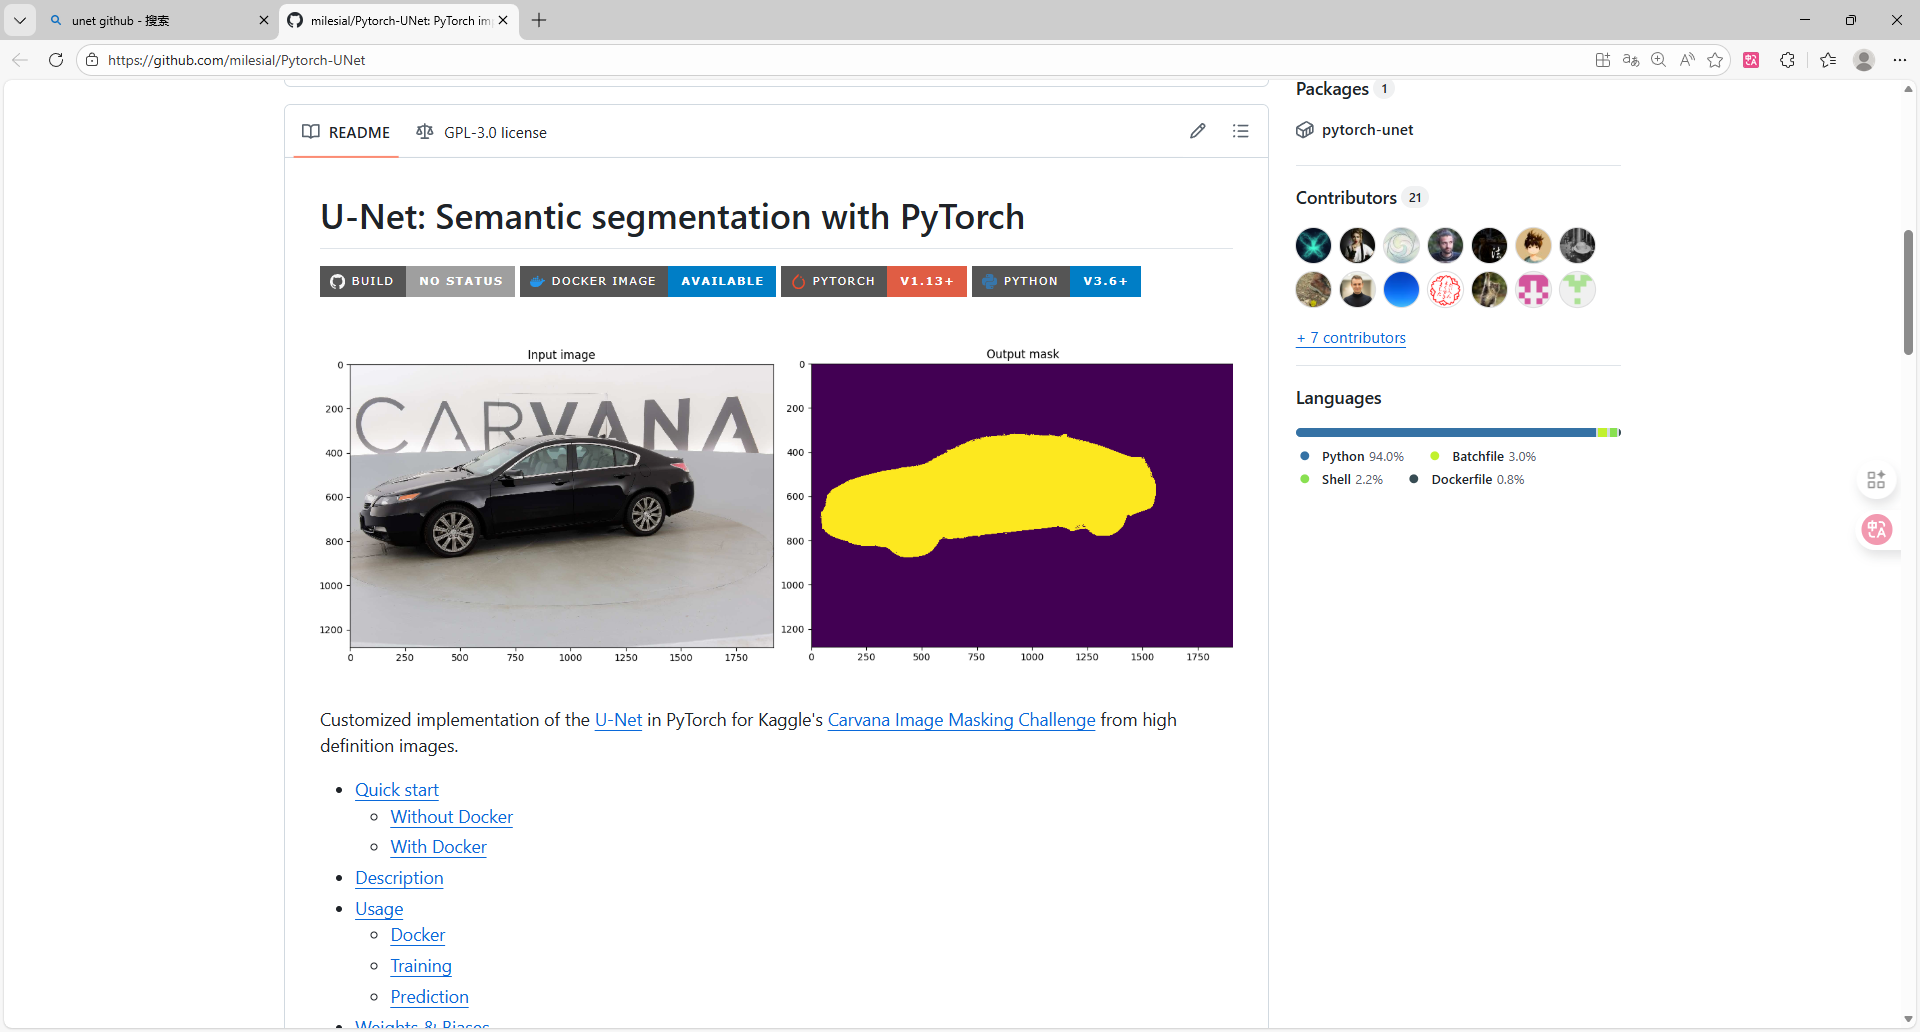
Task: Open the solid blue circle contributor avatar
Action: pyautogui.click(x=1402, y=290)
